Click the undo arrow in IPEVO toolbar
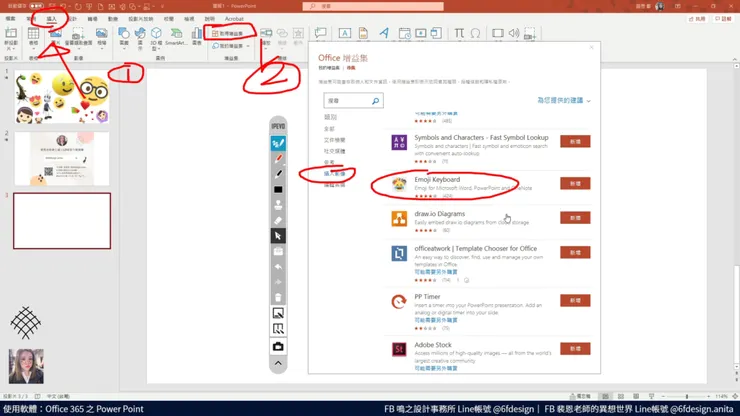This screenshot has height=416, width=740. (x=278, y=267)
